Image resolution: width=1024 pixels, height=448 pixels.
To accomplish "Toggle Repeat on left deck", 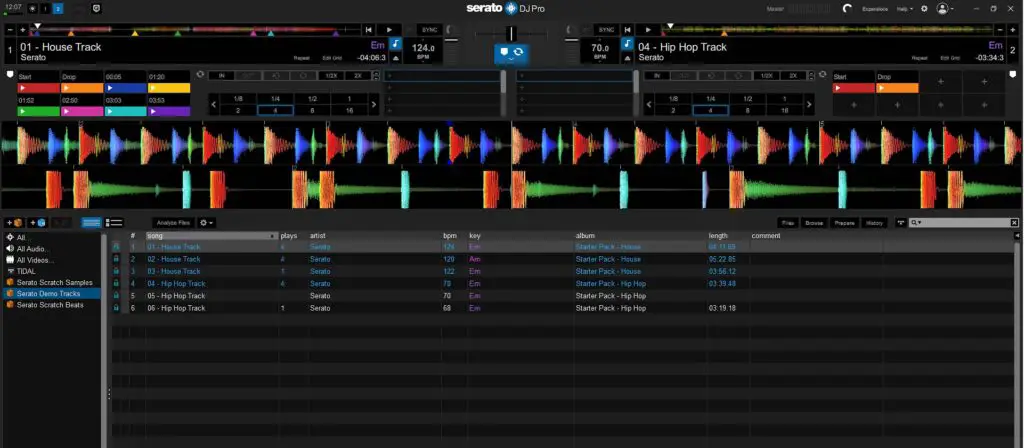I will coord(301,58).
